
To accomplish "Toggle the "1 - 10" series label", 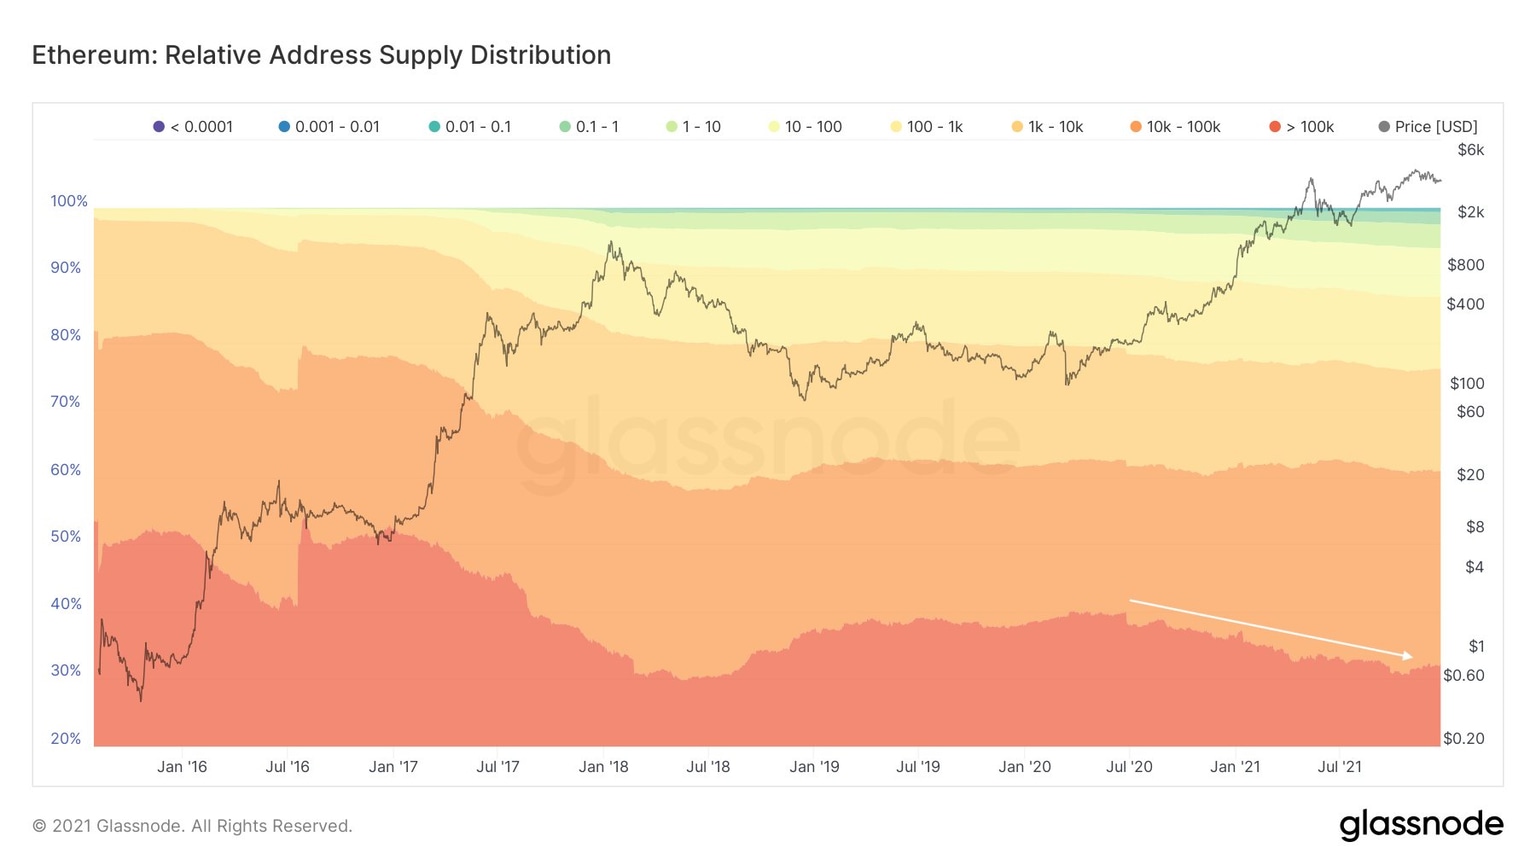I will point(701,127).
